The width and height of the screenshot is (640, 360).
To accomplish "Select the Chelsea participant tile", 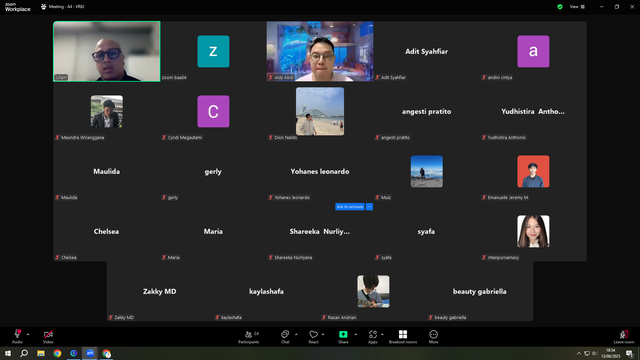I will pos(107,231).
